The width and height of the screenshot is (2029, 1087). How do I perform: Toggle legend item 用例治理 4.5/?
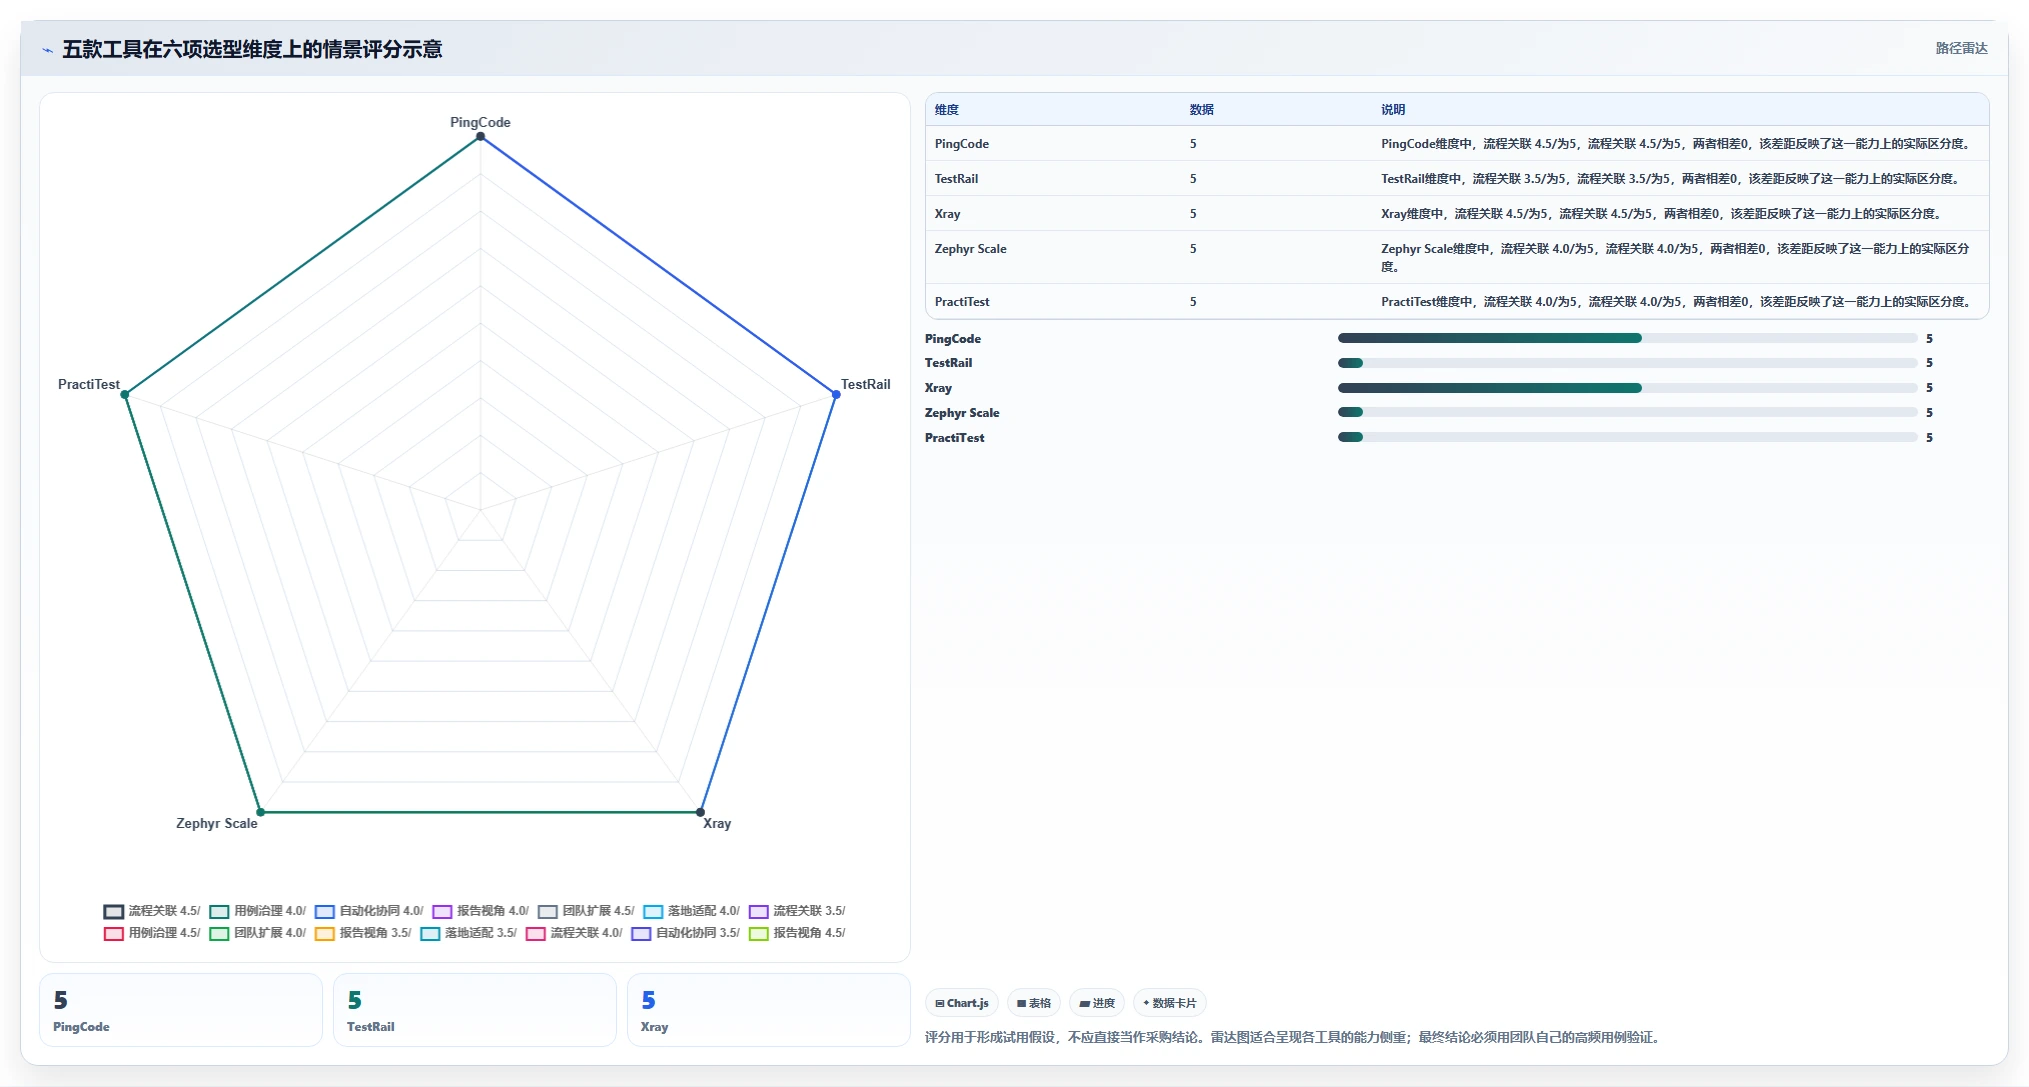152,933
